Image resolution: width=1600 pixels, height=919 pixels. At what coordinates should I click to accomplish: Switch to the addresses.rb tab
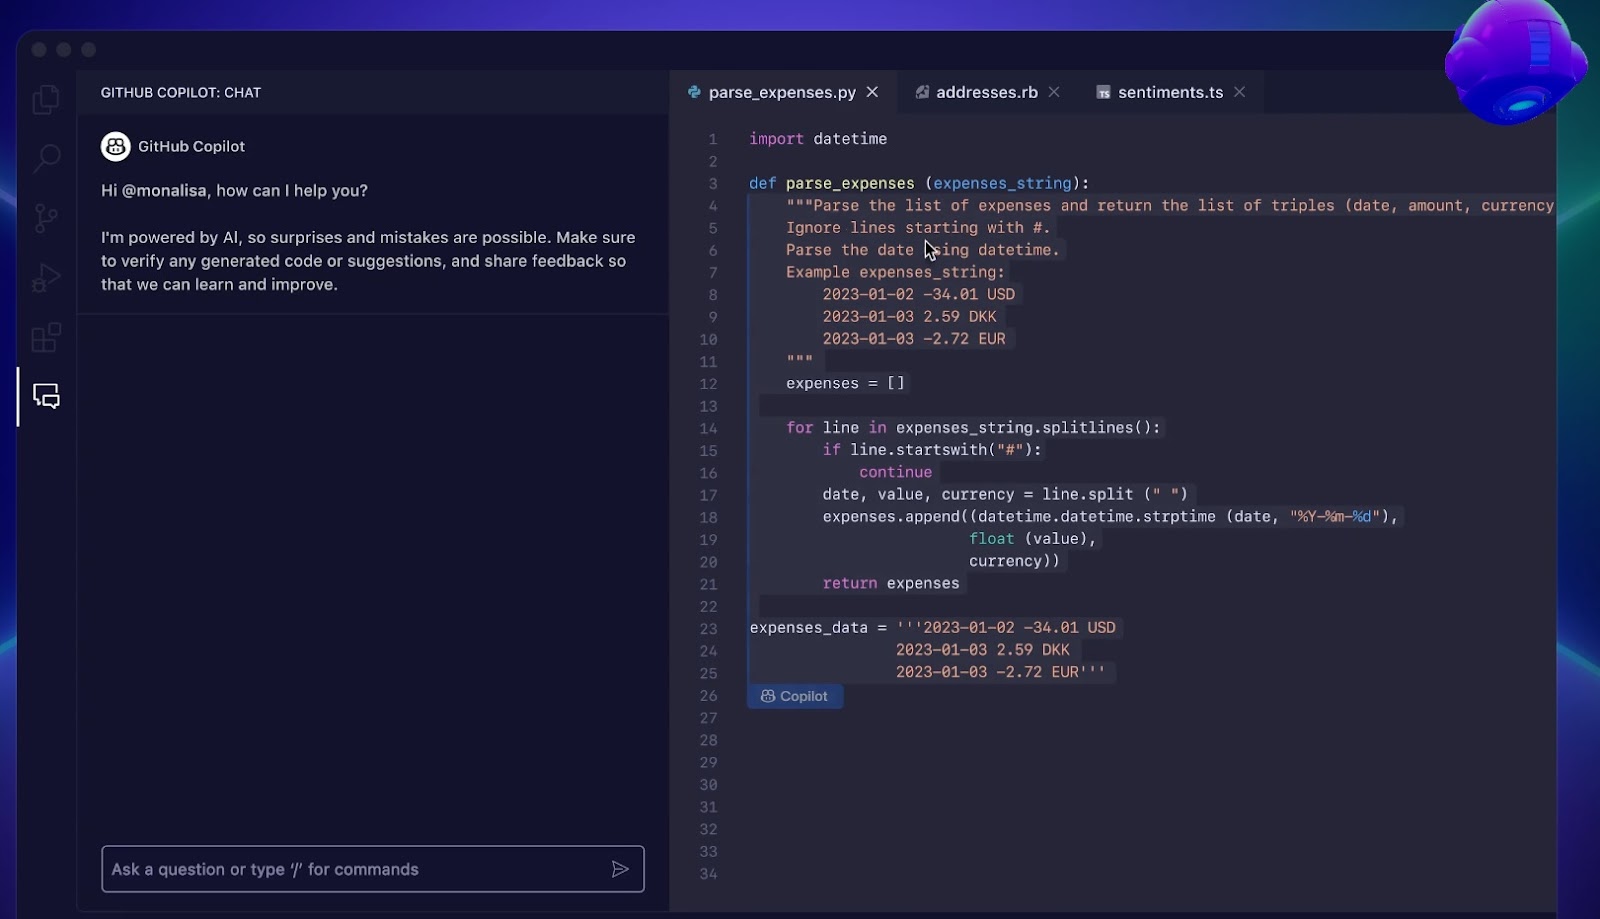(987, 92)
